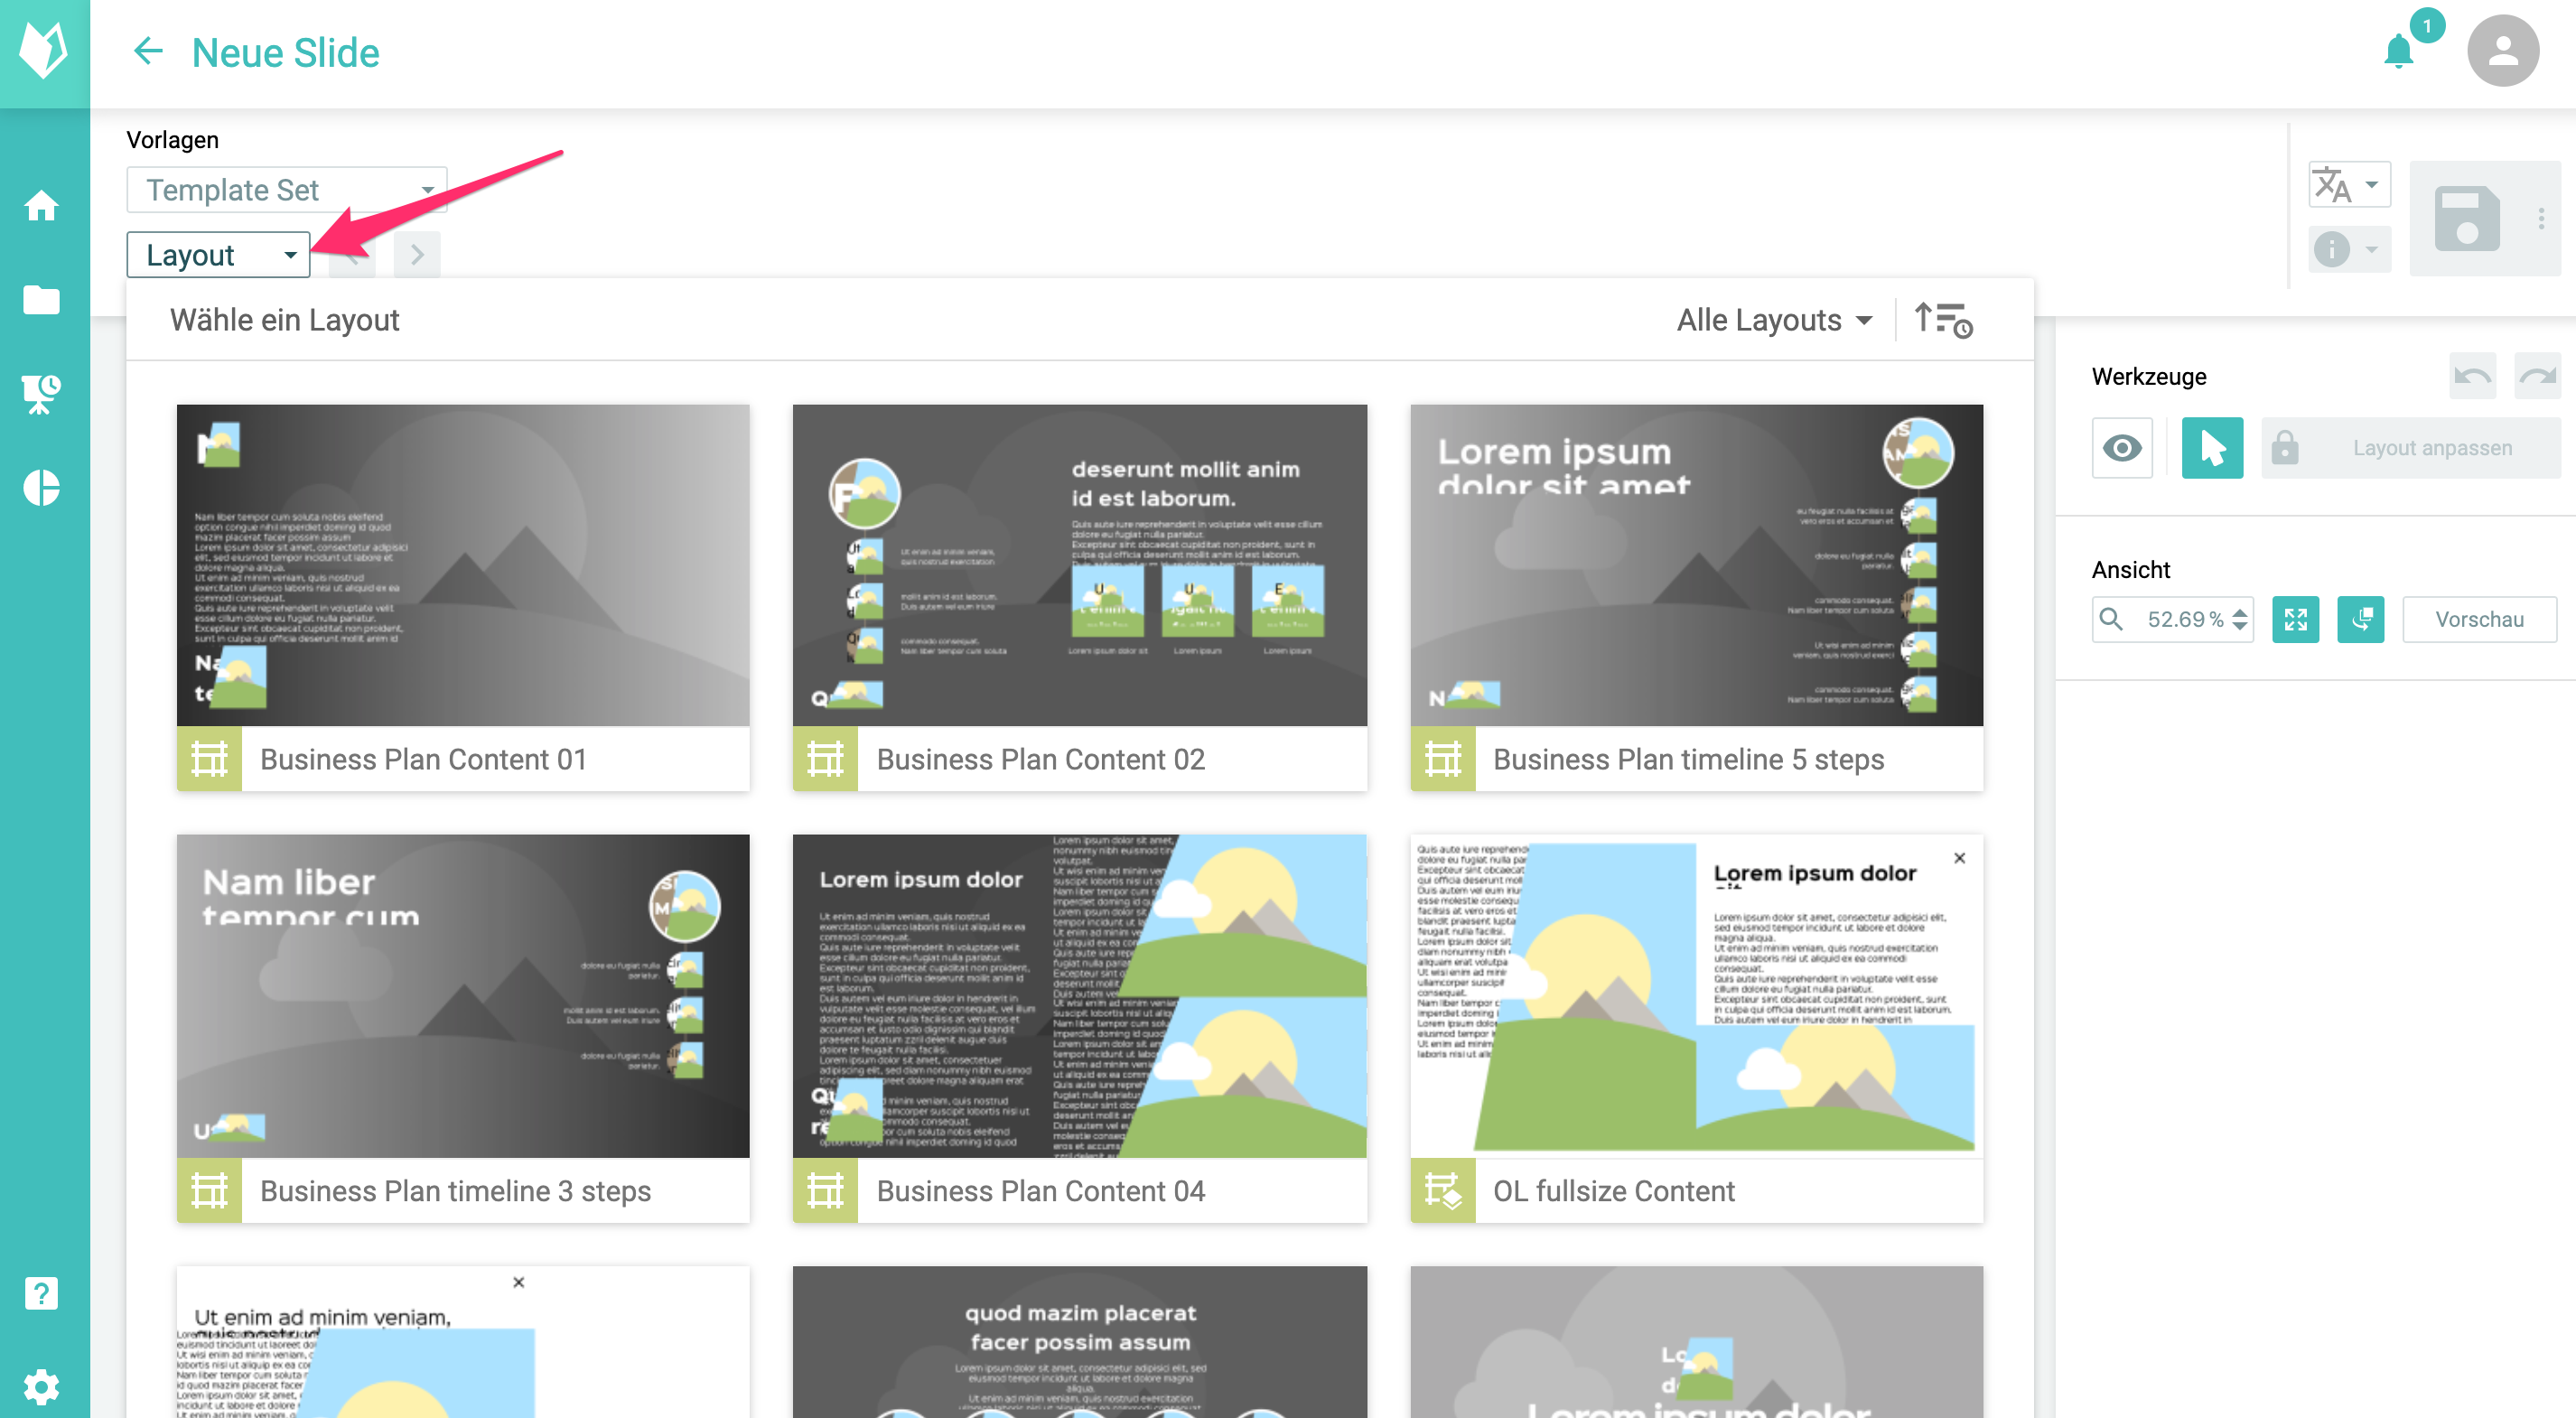The height and width of the screenshot is (1418, 2576).
Task: Click the icon of OL fullsize Content
Action: tap(1442, 1191)
